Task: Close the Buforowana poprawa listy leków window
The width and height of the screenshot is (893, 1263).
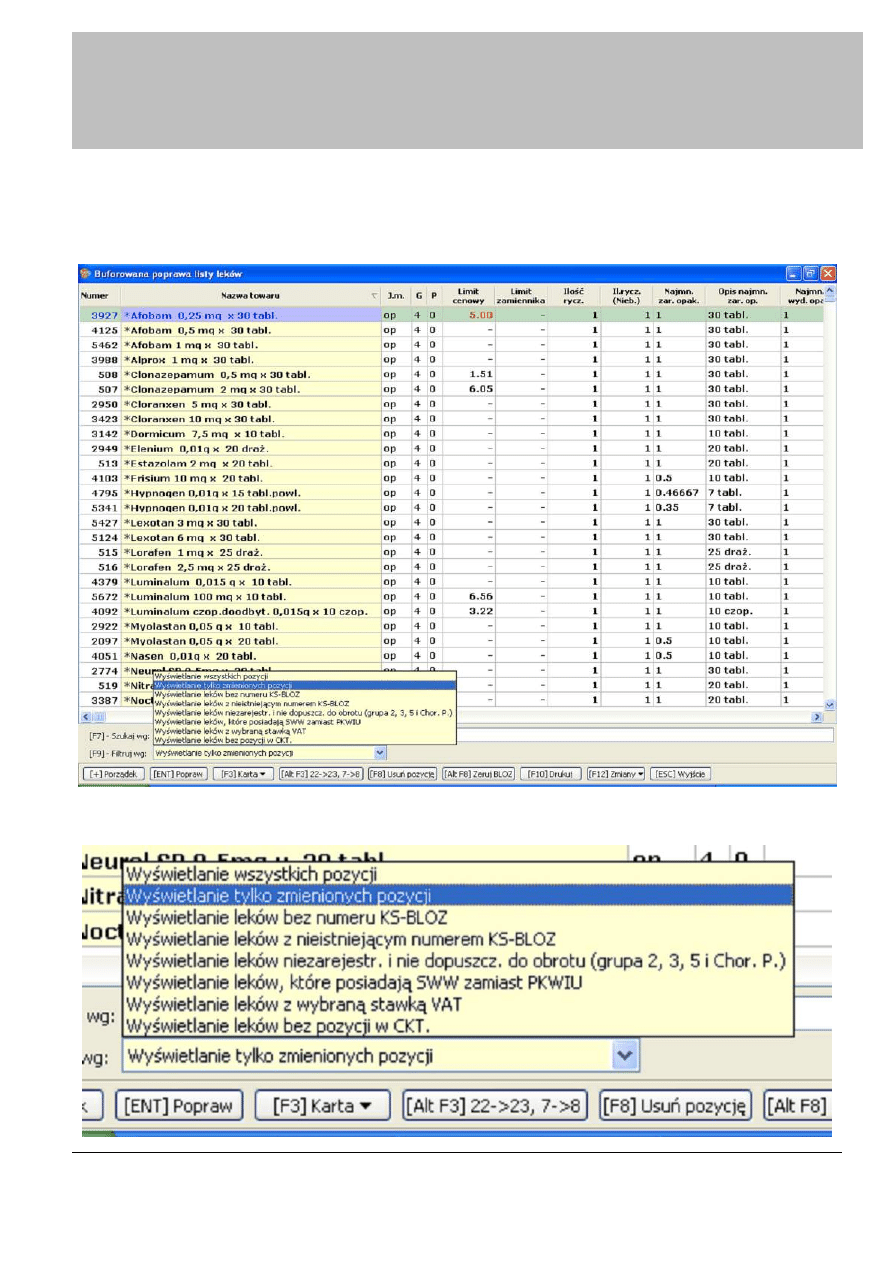Action: [828, 273]
